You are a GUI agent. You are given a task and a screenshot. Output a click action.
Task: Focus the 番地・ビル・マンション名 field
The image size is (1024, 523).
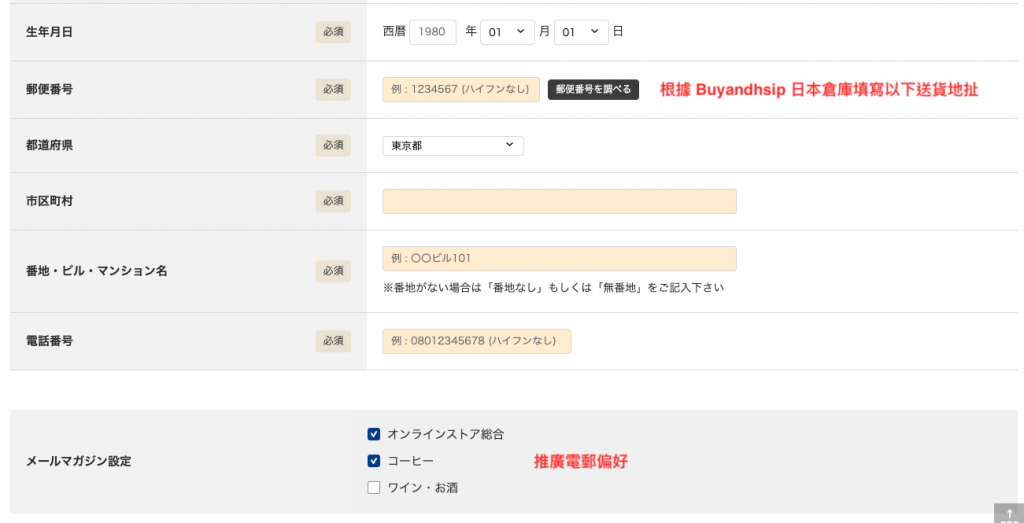tap(559, 259)
